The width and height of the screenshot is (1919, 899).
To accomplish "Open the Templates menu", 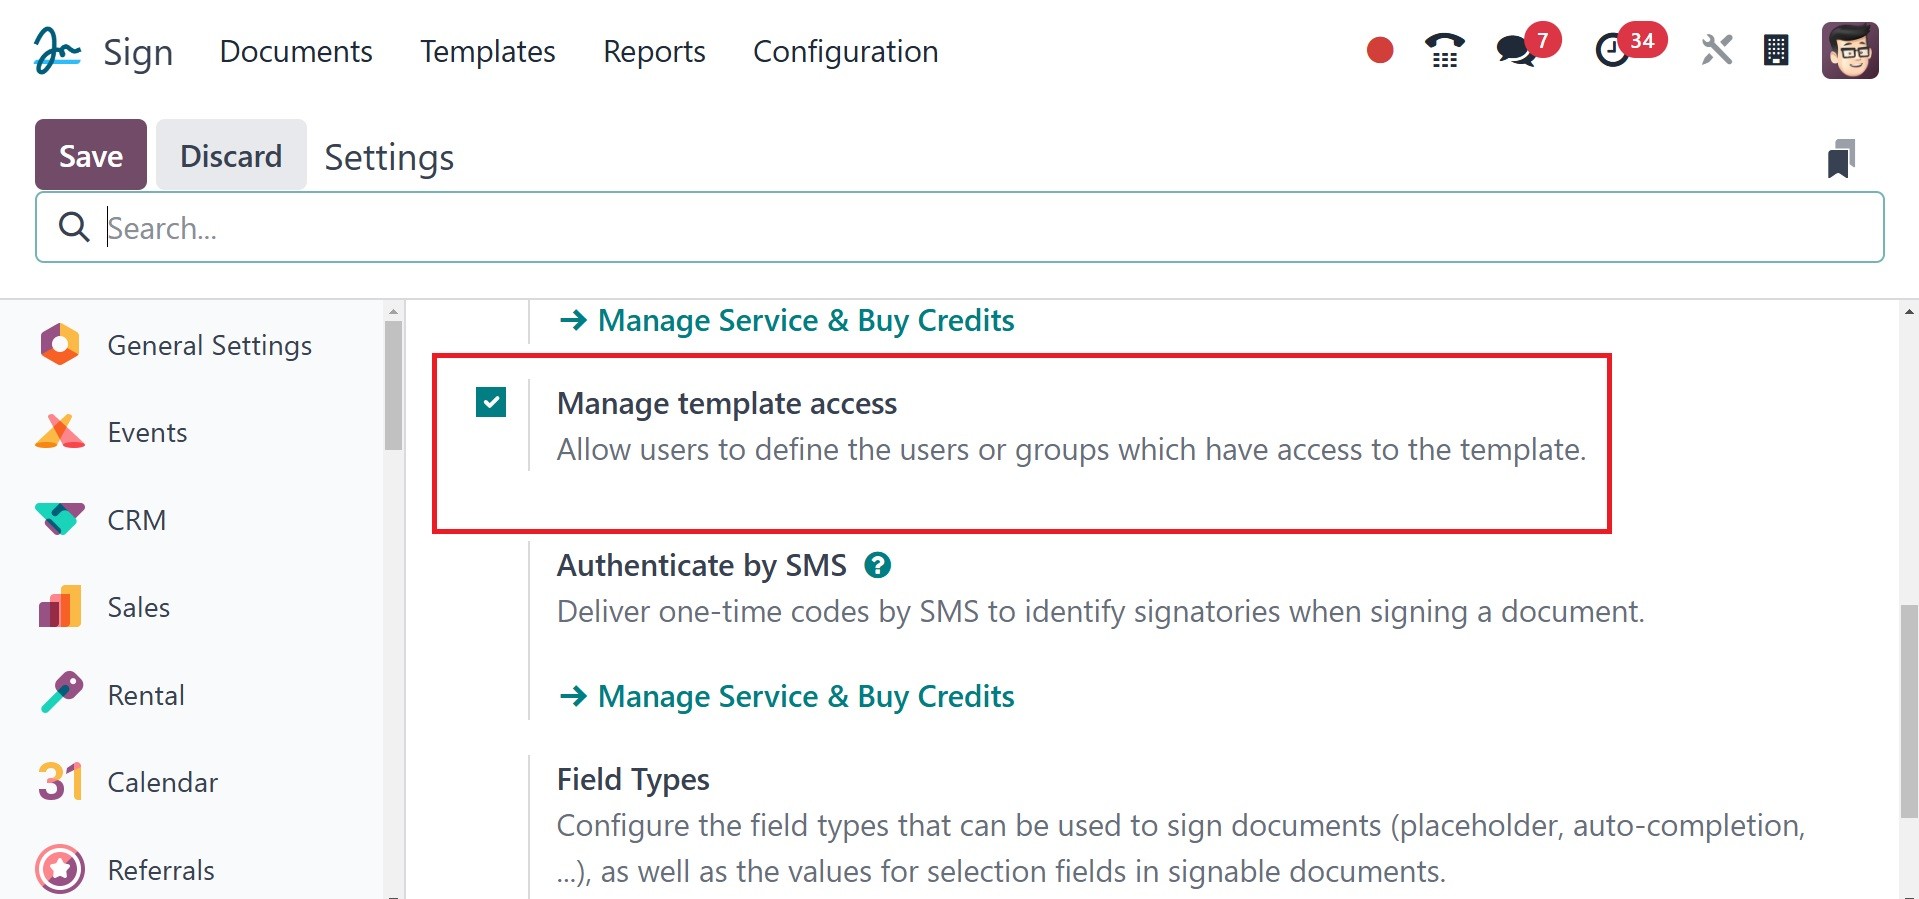I will [x=487, y=51].
